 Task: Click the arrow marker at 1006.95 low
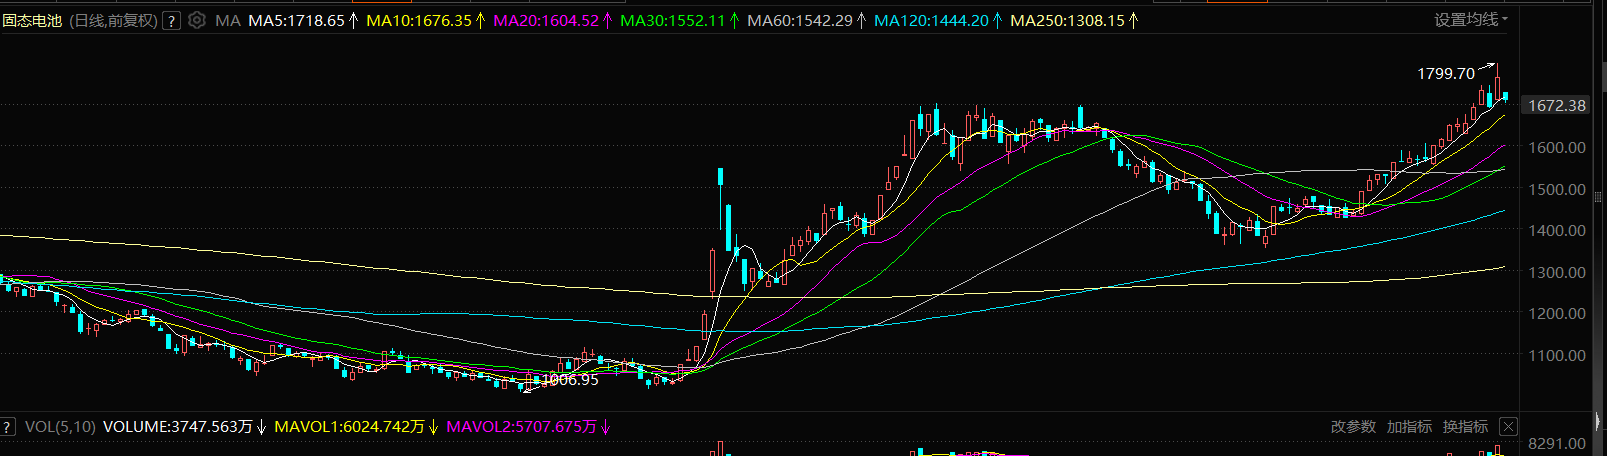point(530,386)
